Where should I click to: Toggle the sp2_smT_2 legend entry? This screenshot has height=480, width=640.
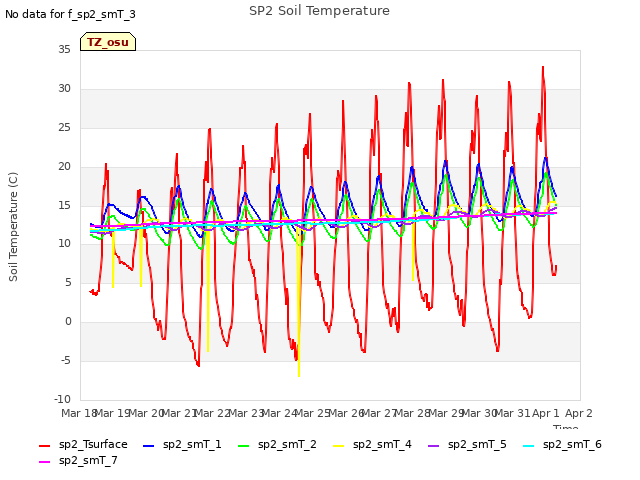pos(277,444)
